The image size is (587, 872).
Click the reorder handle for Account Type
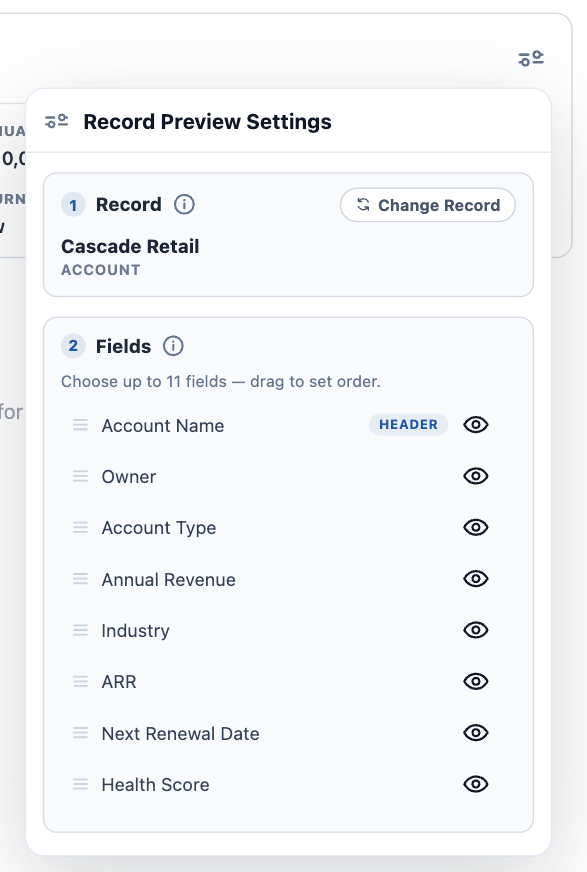coord(81,527)
